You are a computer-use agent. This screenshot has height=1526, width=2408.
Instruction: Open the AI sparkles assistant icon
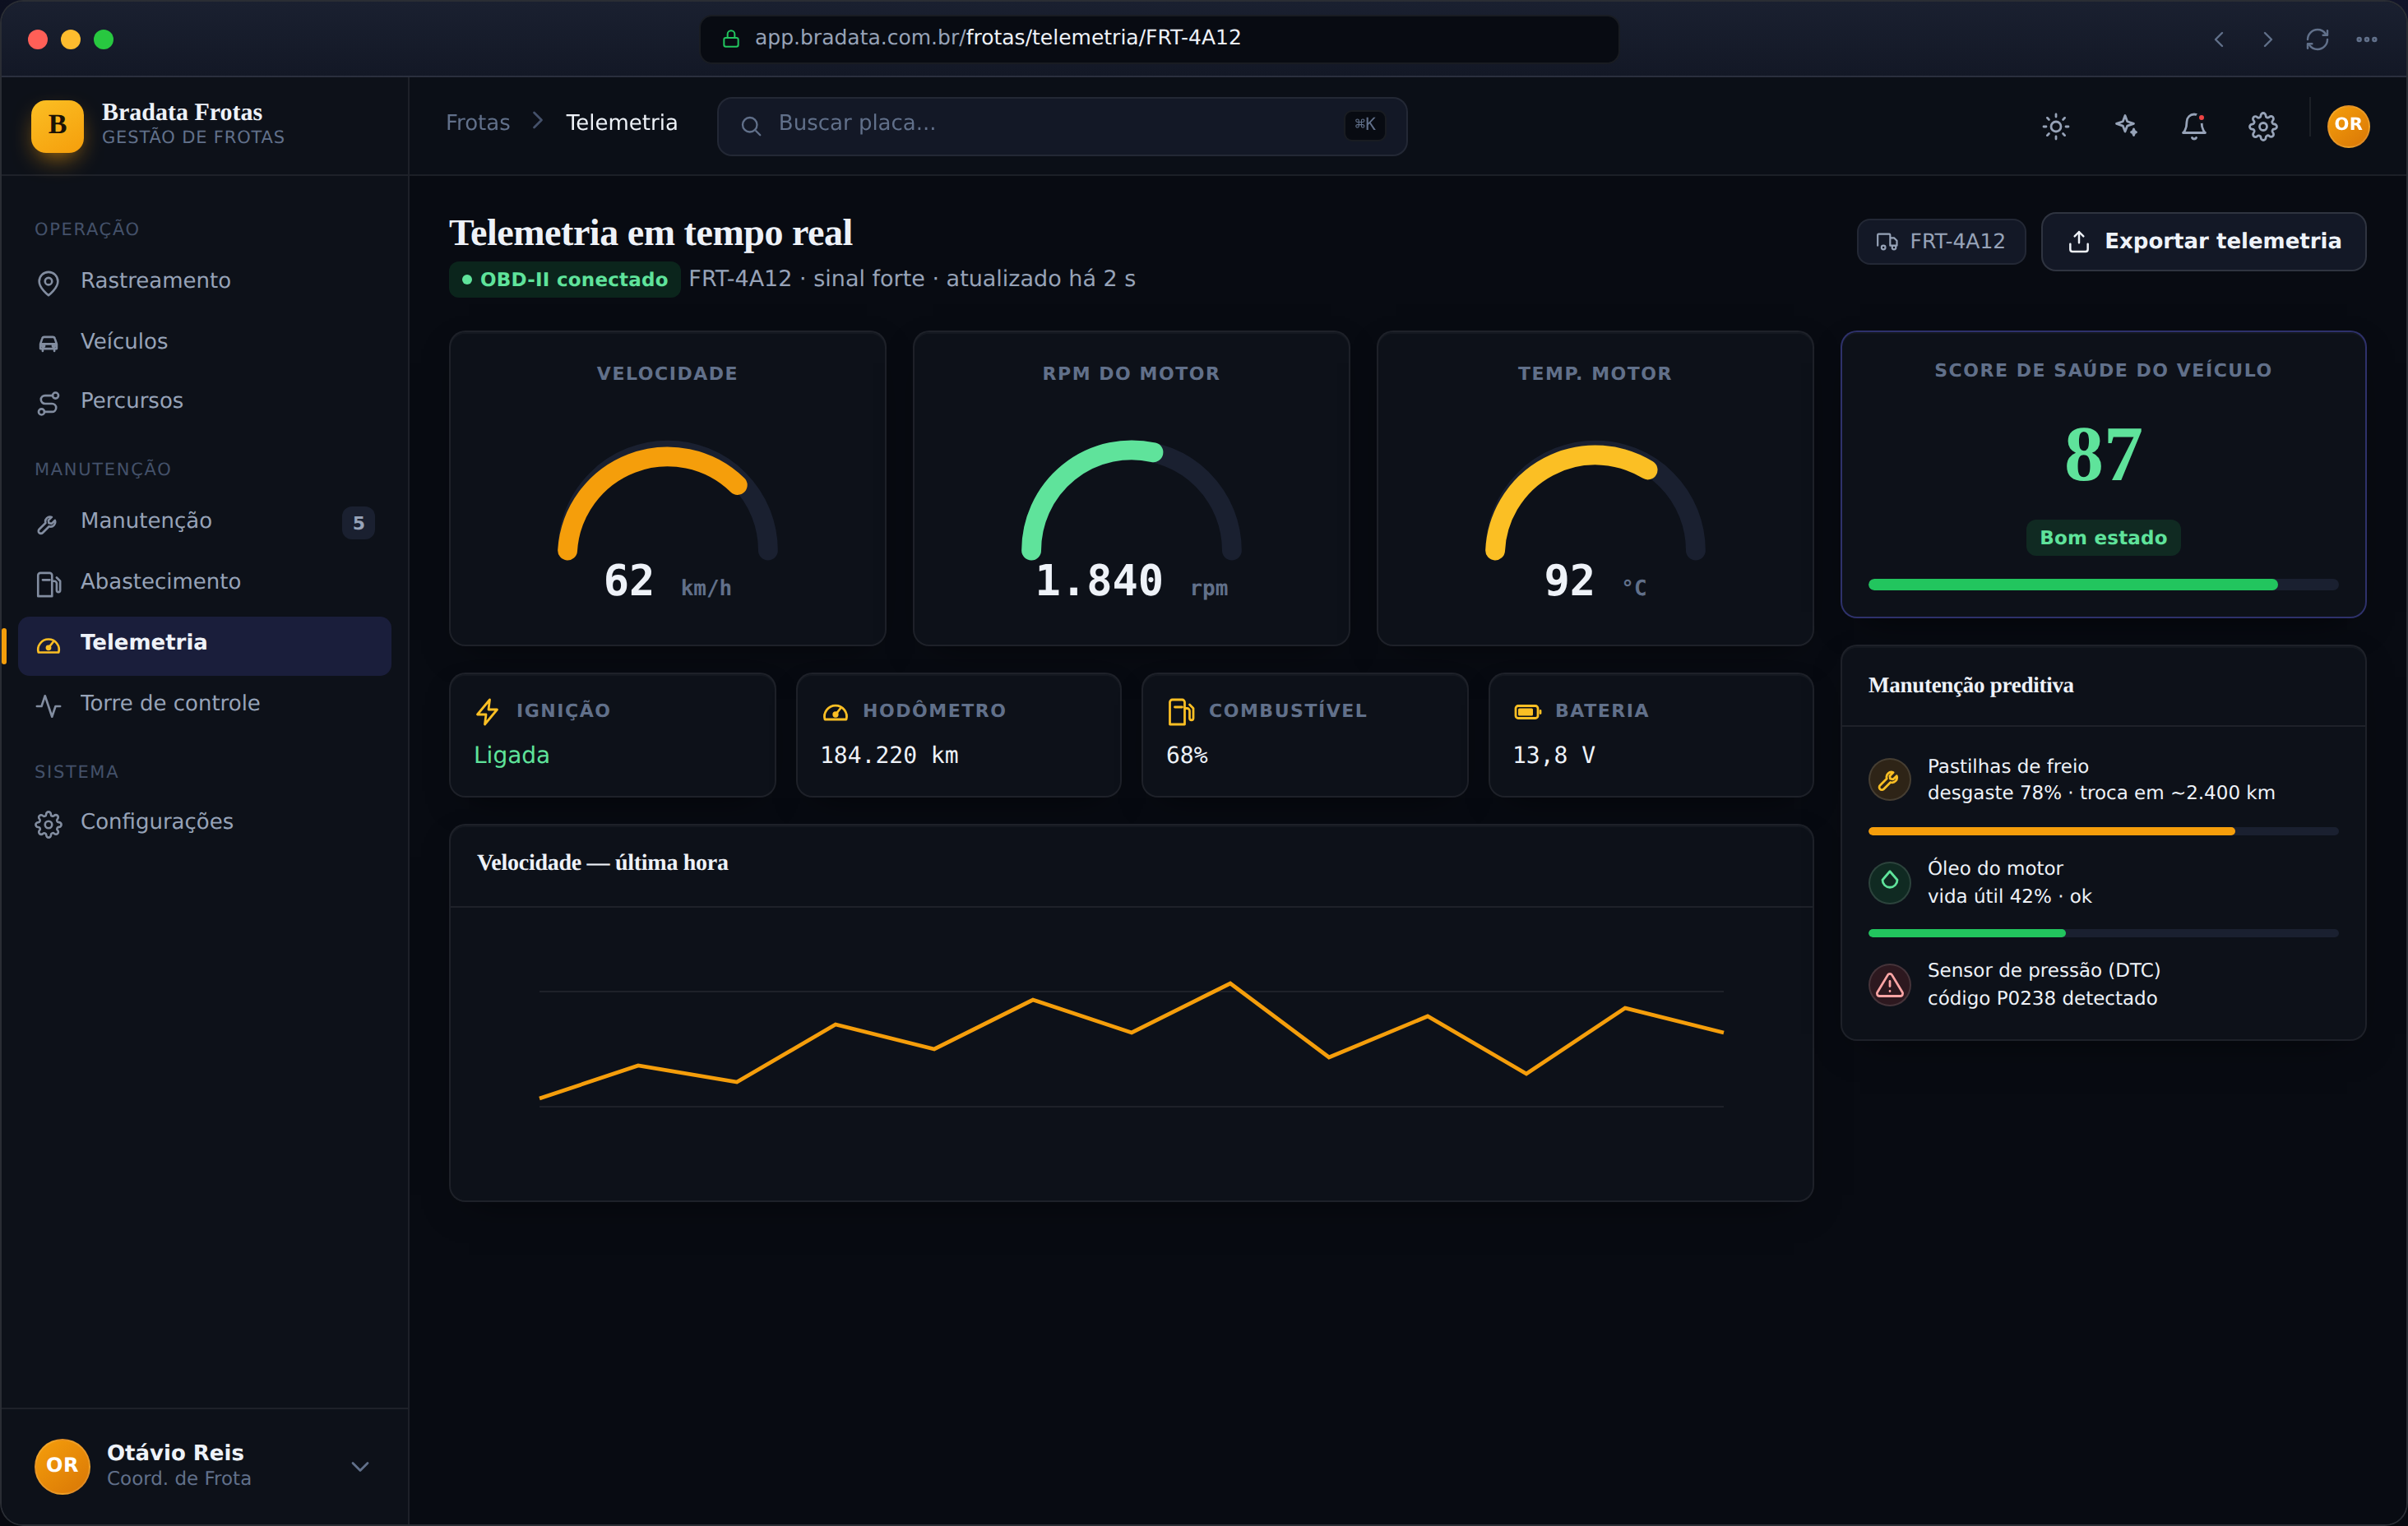[x=2125, y=126]
